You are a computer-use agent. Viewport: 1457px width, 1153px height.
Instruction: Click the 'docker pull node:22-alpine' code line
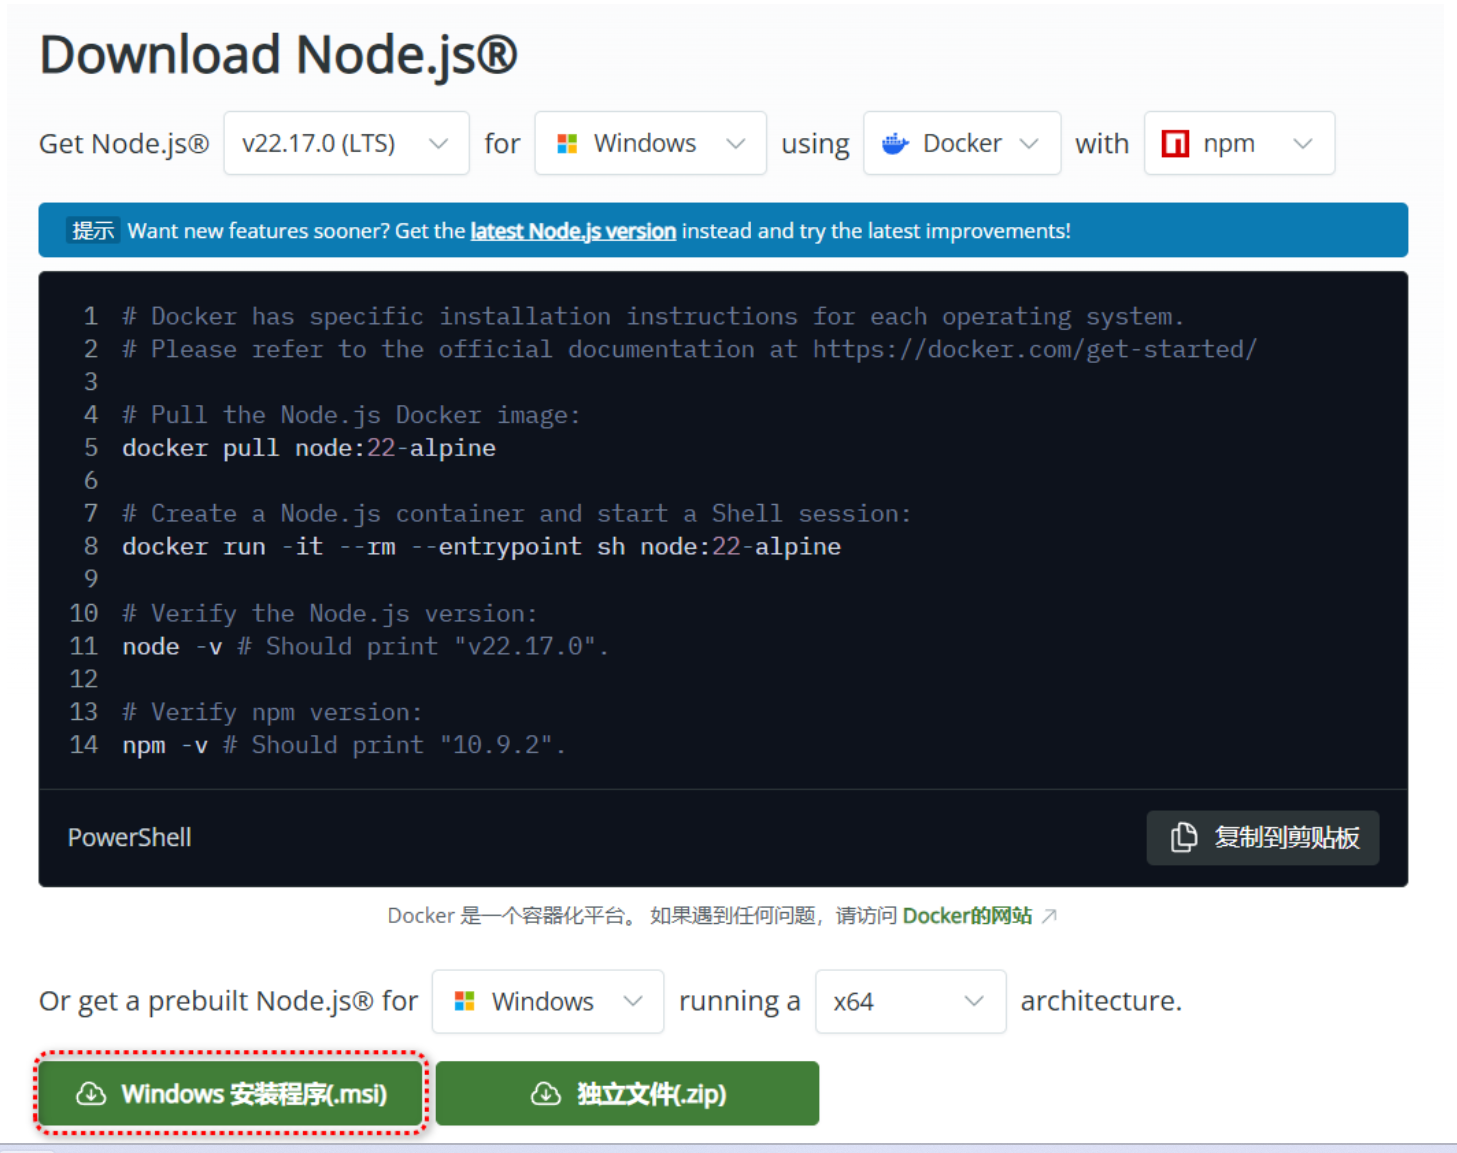309,448
